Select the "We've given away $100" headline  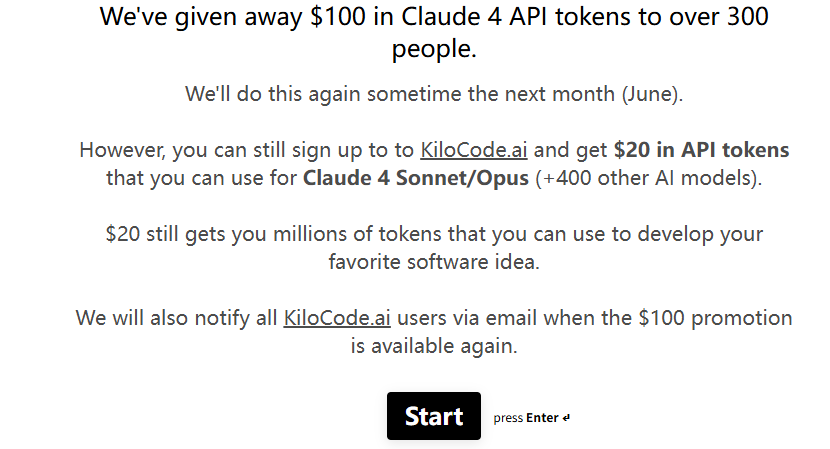tap(232, 16)
